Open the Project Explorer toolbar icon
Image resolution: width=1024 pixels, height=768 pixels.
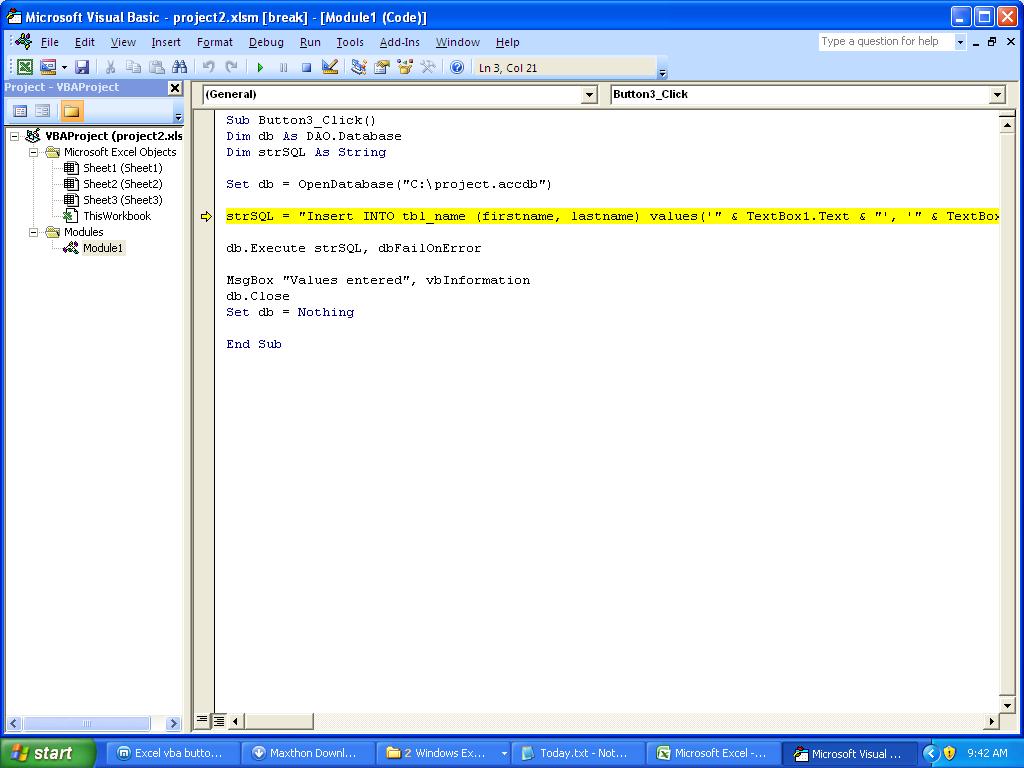(359, 67)
